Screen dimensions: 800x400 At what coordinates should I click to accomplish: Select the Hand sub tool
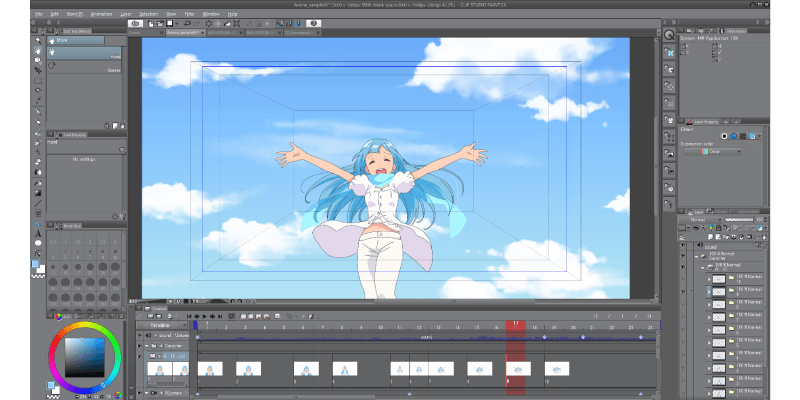point(85,53)
